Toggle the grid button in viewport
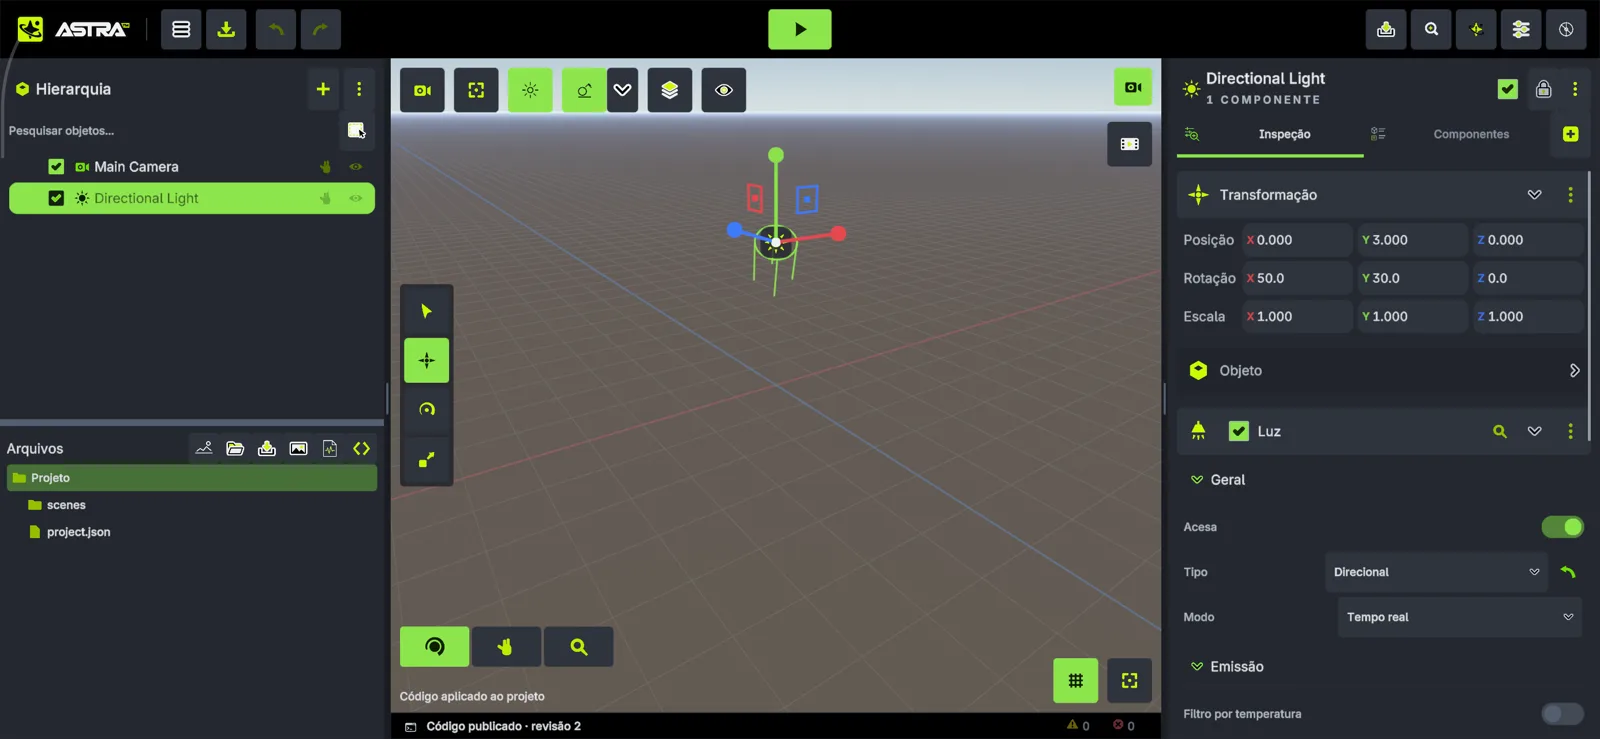The width and height of the screenshot is (1600, 739). point(1075,681)
